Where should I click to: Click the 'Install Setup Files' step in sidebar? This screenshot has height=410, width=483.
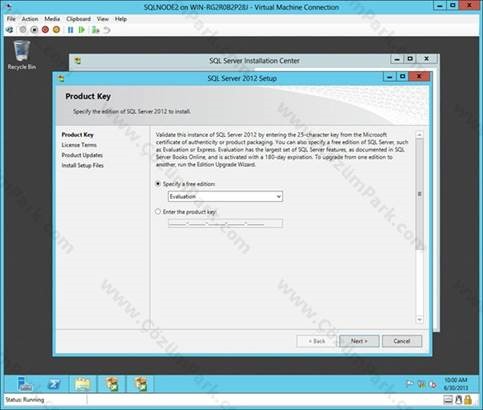tap(83, 165)
